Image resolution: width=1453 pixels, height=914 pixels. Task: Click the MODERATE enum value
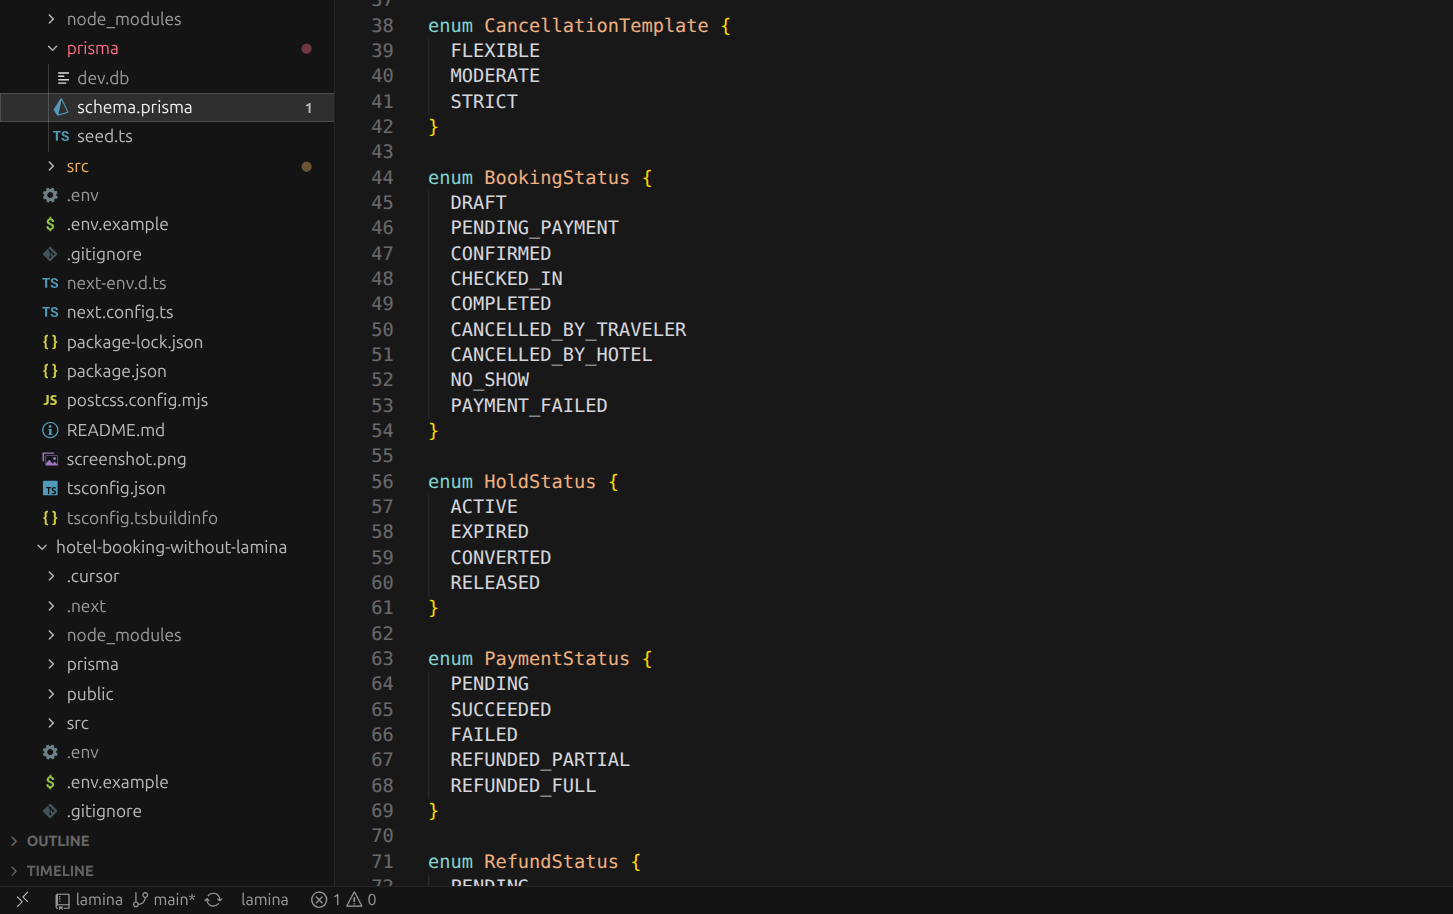[x=495, y=76]
